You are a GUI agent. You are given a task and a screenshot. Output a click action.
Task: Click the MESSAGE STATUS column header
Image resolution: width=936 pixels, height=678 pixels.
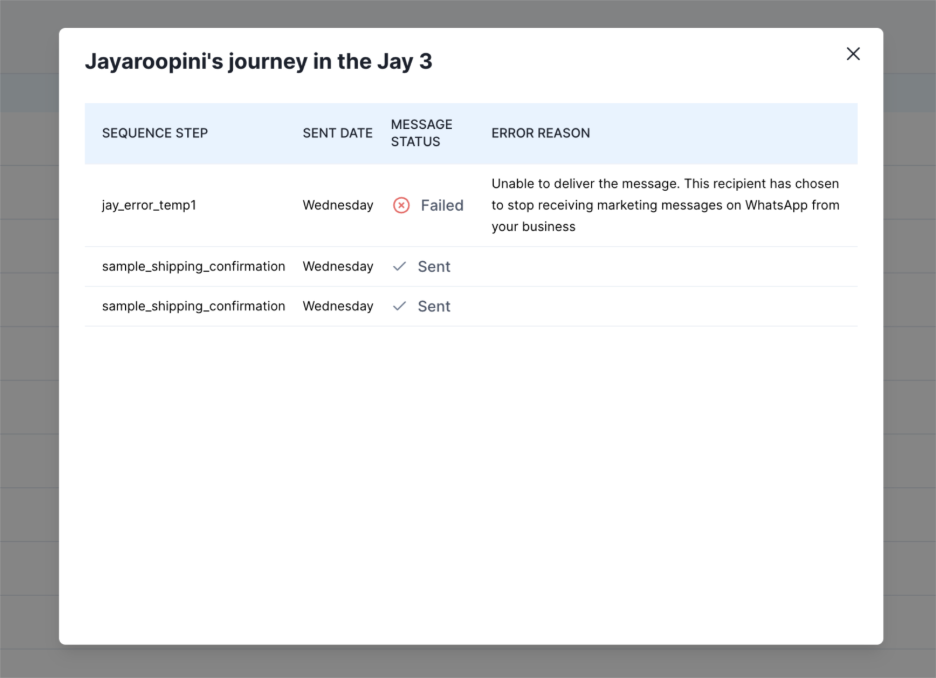[x=421, y=133]
